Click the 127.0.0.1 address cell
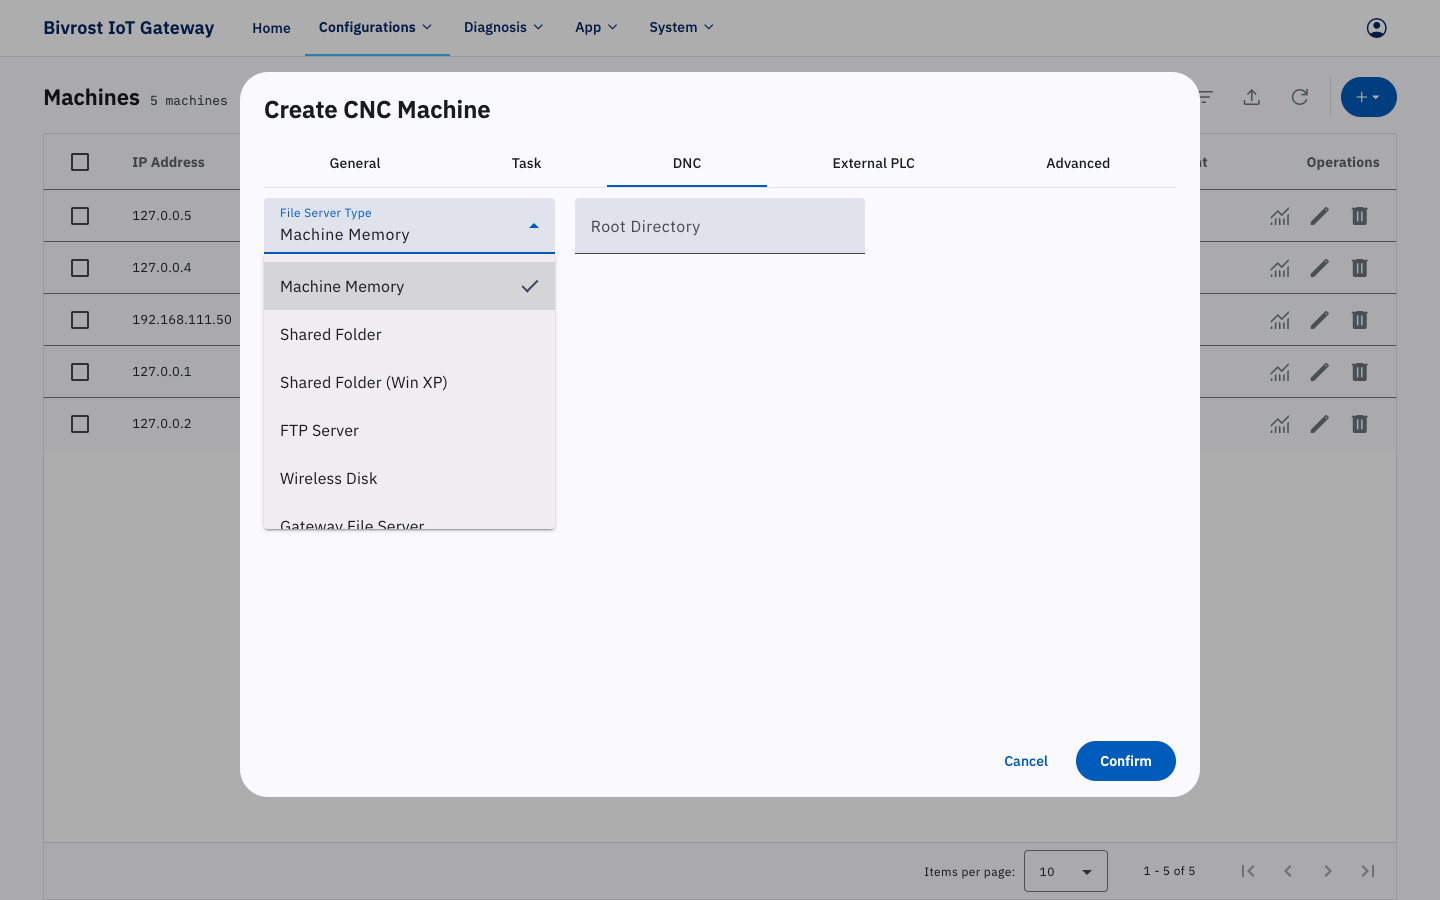Screen dimensions: 1440x900 click(162, 372)
